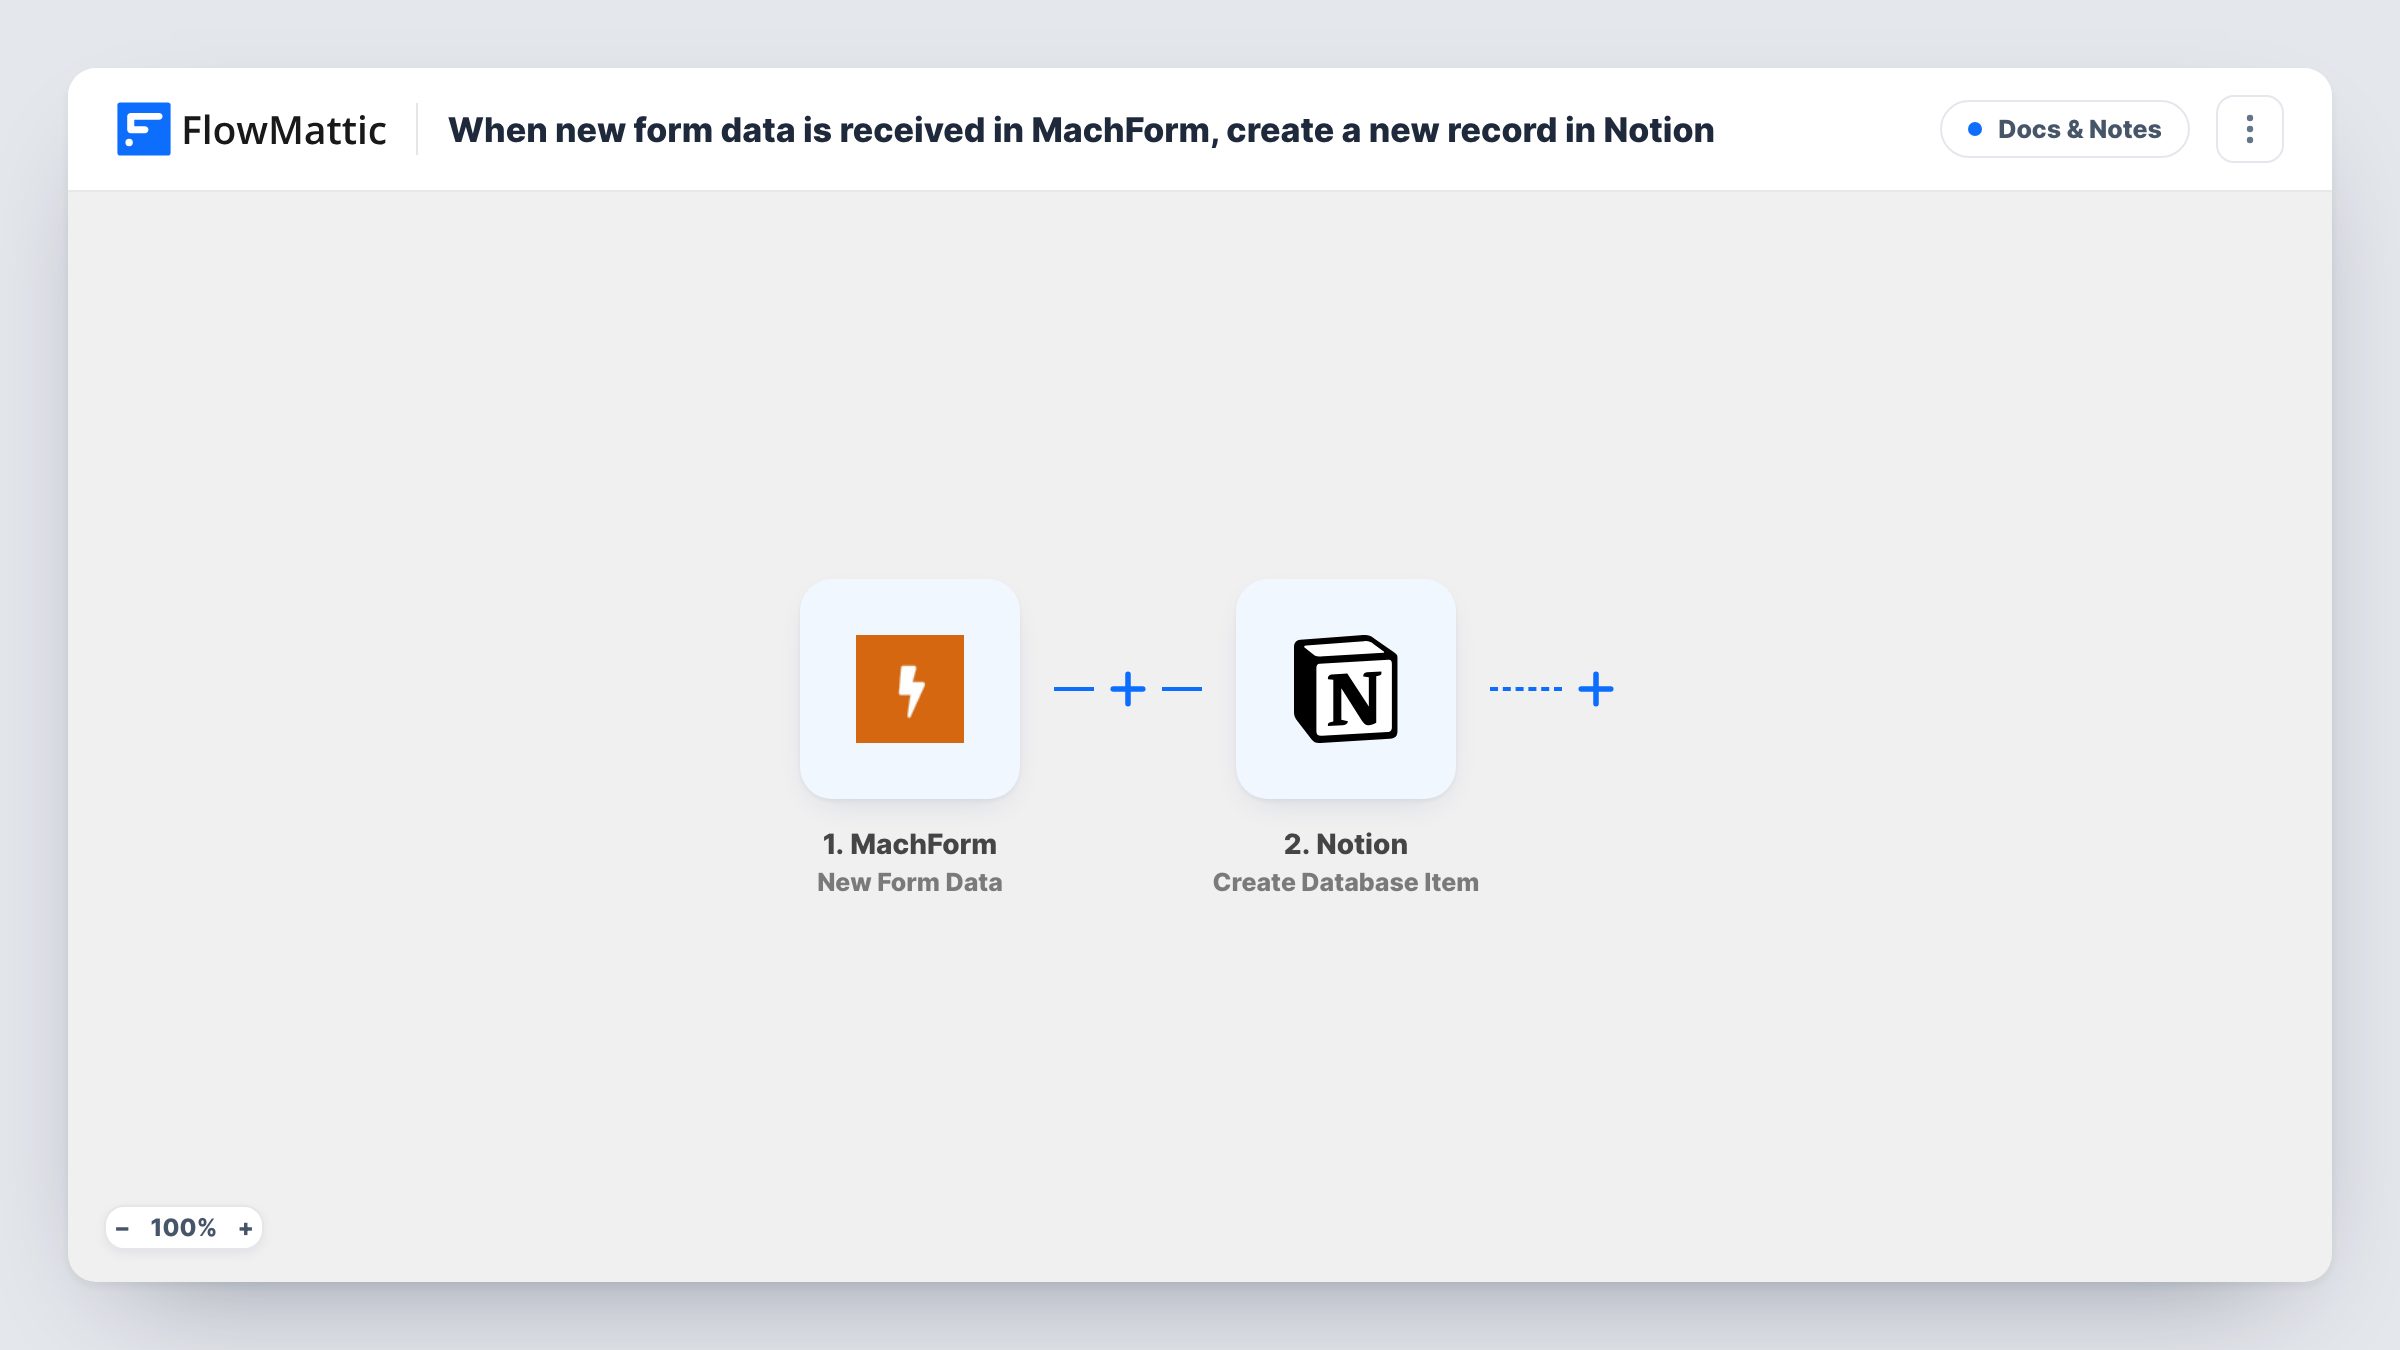The image size is (2400, 1350).
Task: Select the "1. MachForm" label
Action: [909, 844]
